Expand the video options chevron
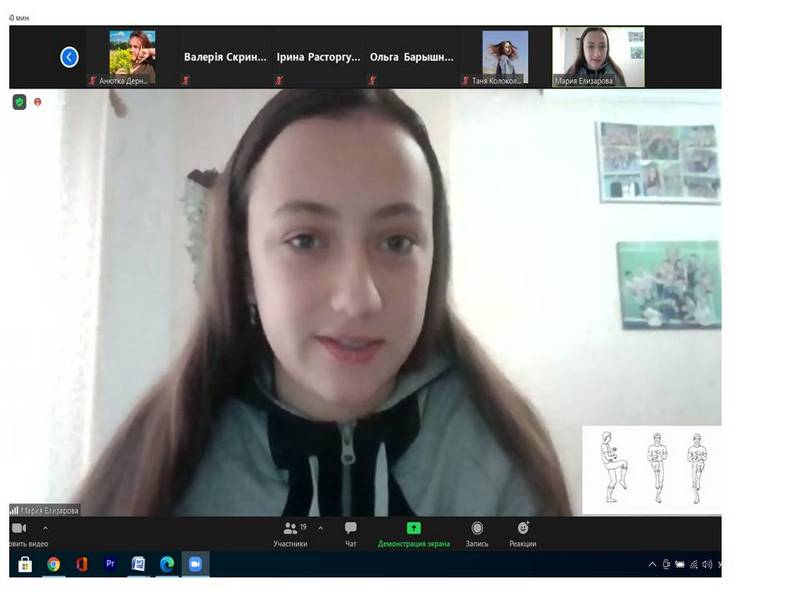This screenshot has height=600, width=800. [45, 528]
